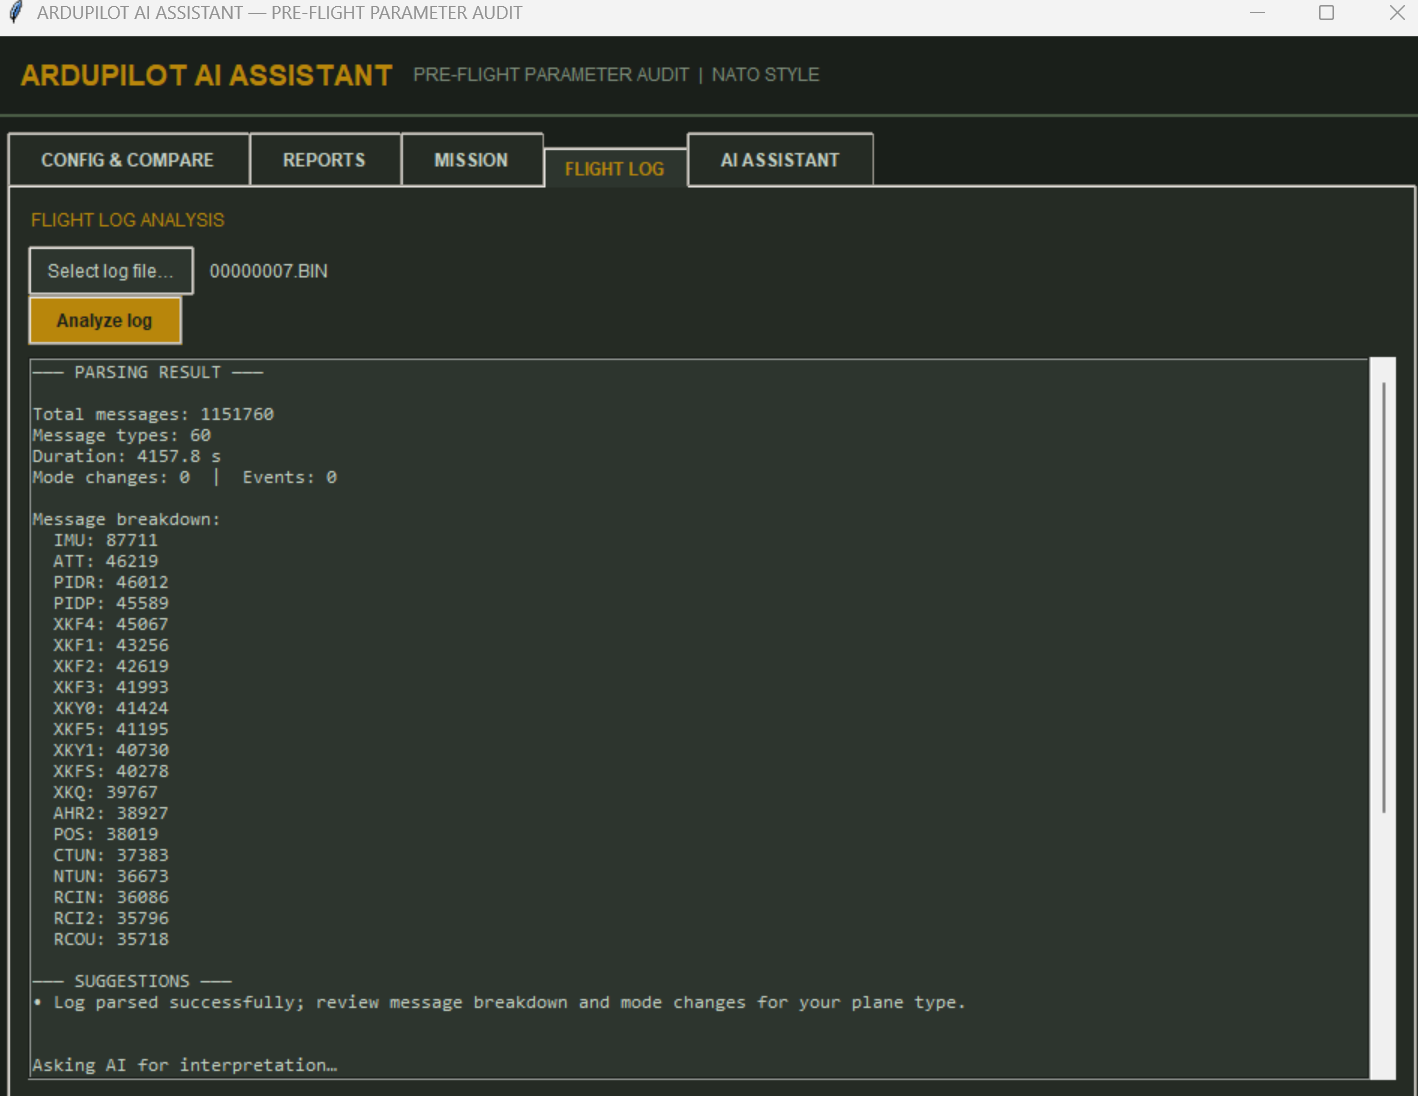Click the Analyze log button
Image resolution: width=1418 pixels, height=1096 pixels.
(105, 320)
